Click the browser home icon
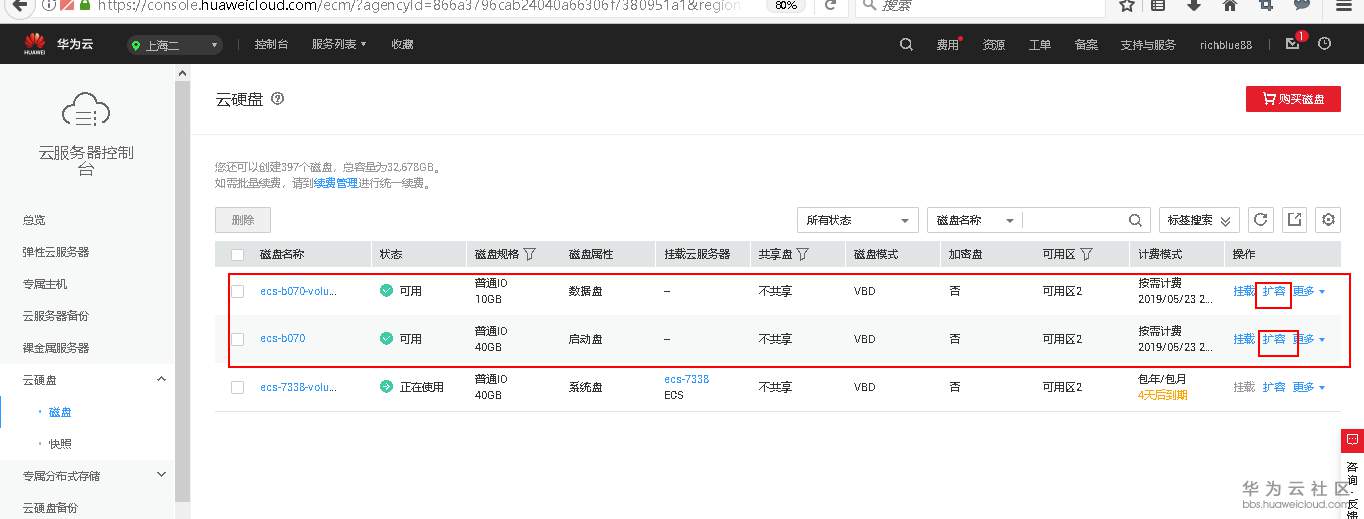 [x=1230, y=5]
